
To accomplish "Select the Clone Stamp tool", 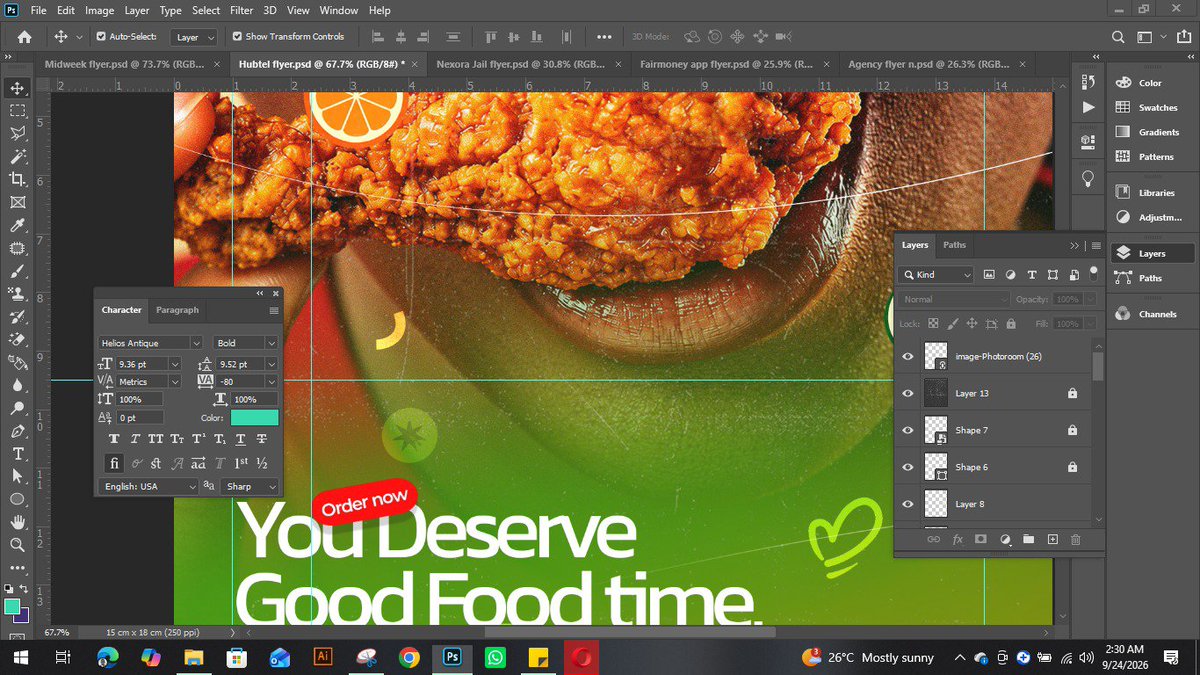I will tap(17, 294).
